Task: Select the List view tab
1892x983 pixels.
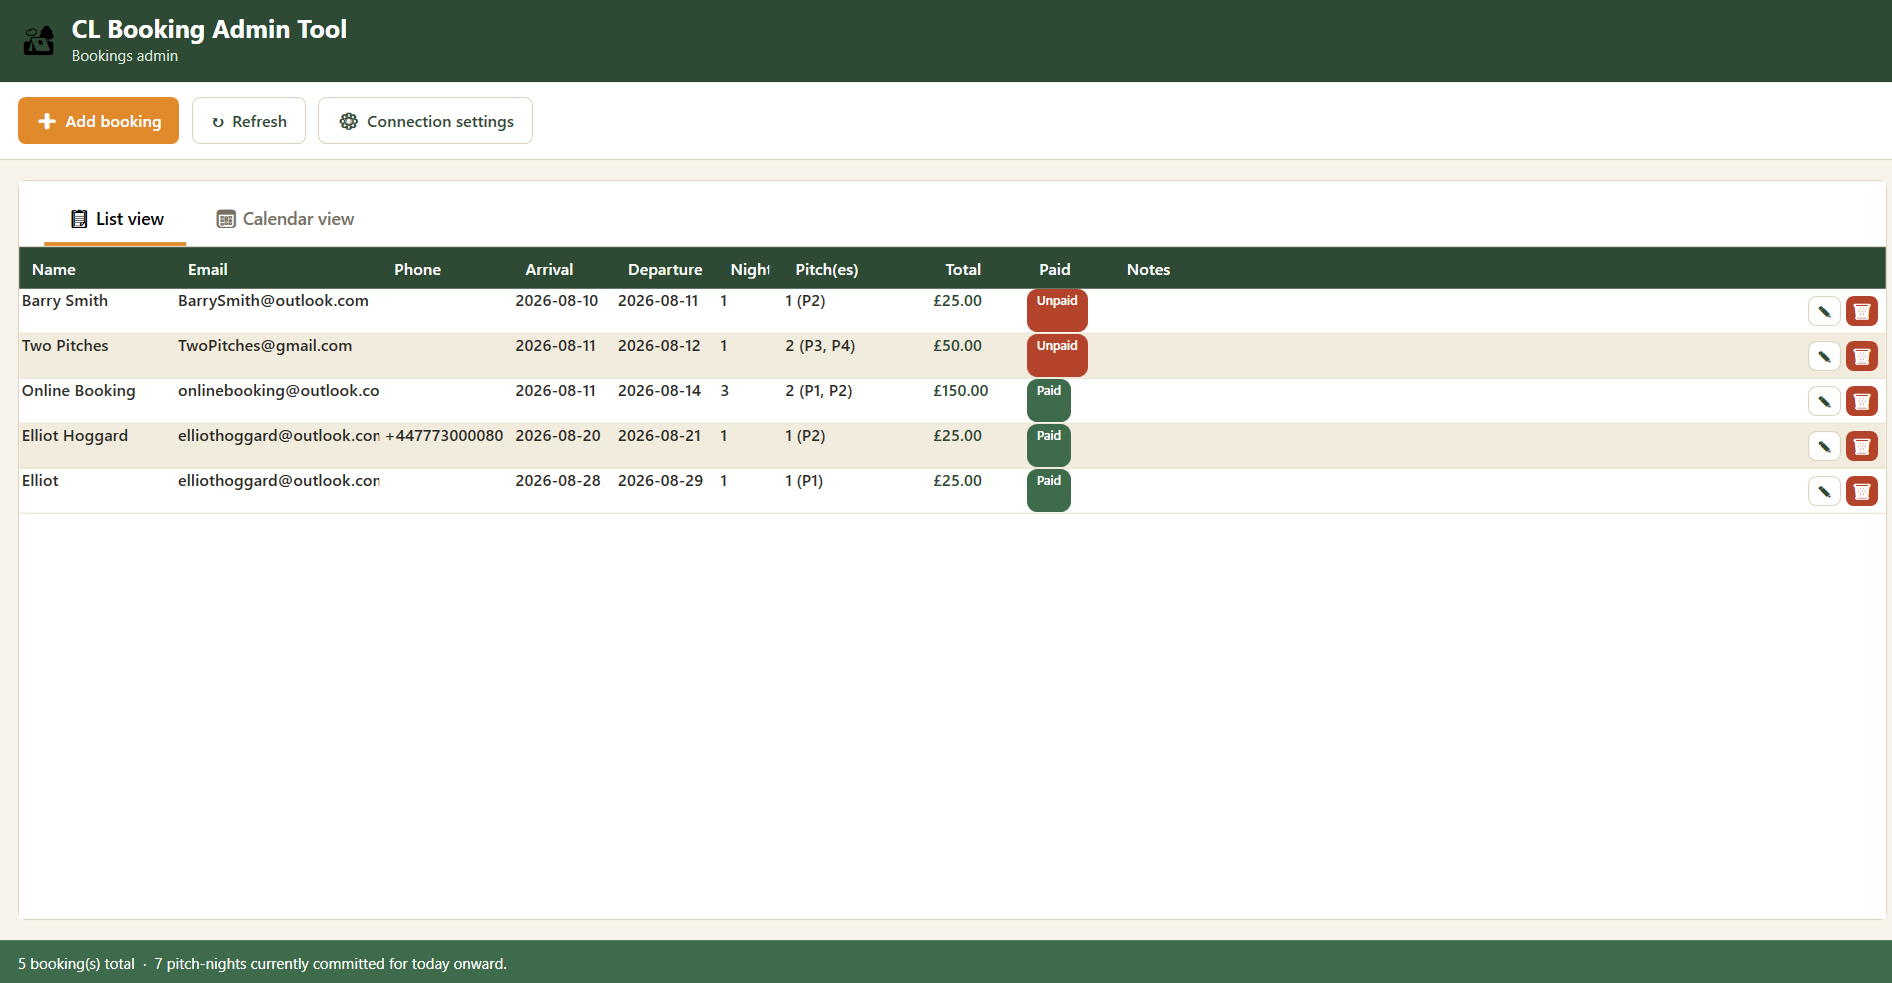Action: click(x=116, y=219)
